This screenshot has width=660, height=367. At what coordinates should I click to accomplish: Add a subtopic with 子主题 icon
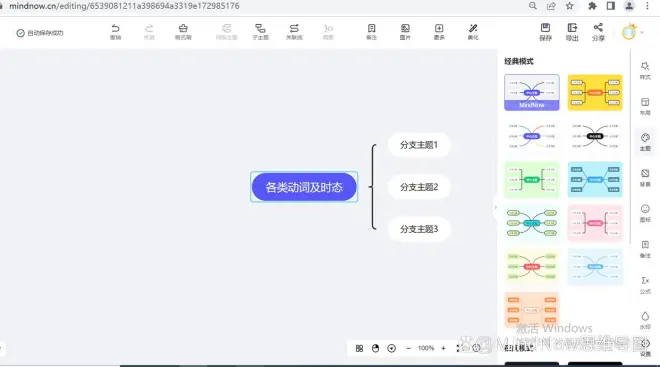point(260,32)
